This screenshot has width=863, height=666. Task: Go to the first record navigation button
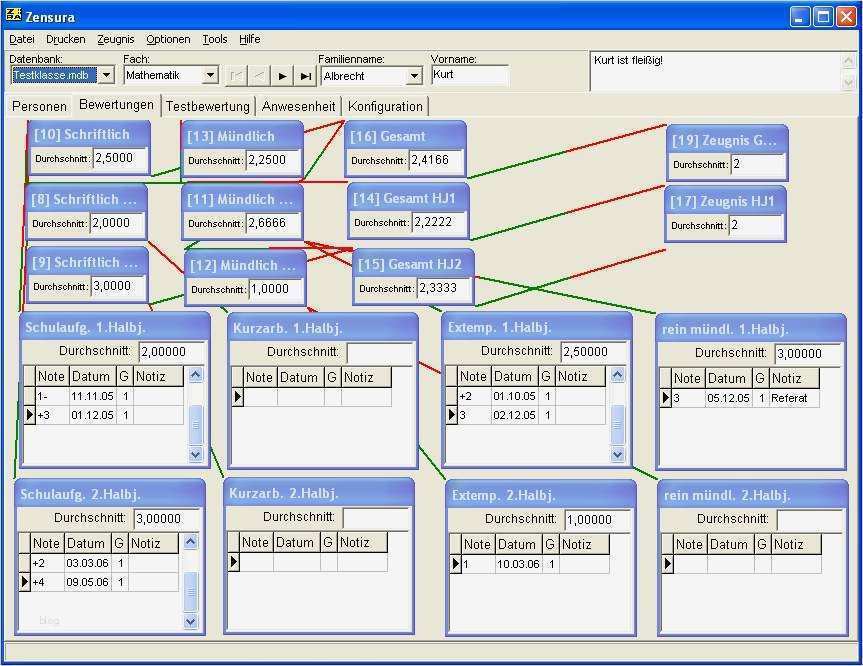pos(237,75)
